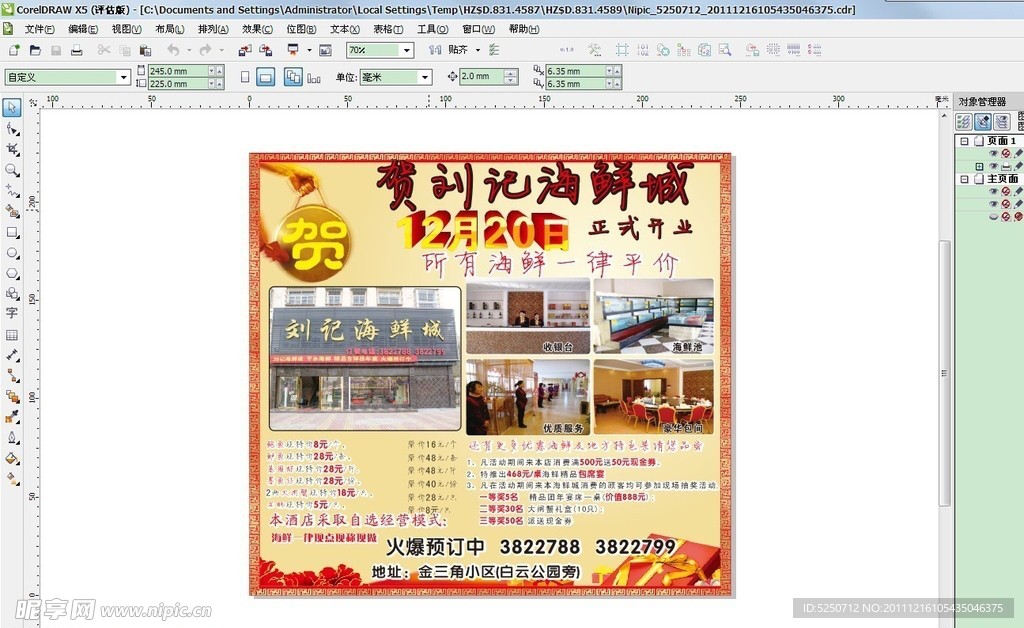Click the 贴齐 snap-to button
Viewport: 1024px width, 628px height.
[458, 50]
